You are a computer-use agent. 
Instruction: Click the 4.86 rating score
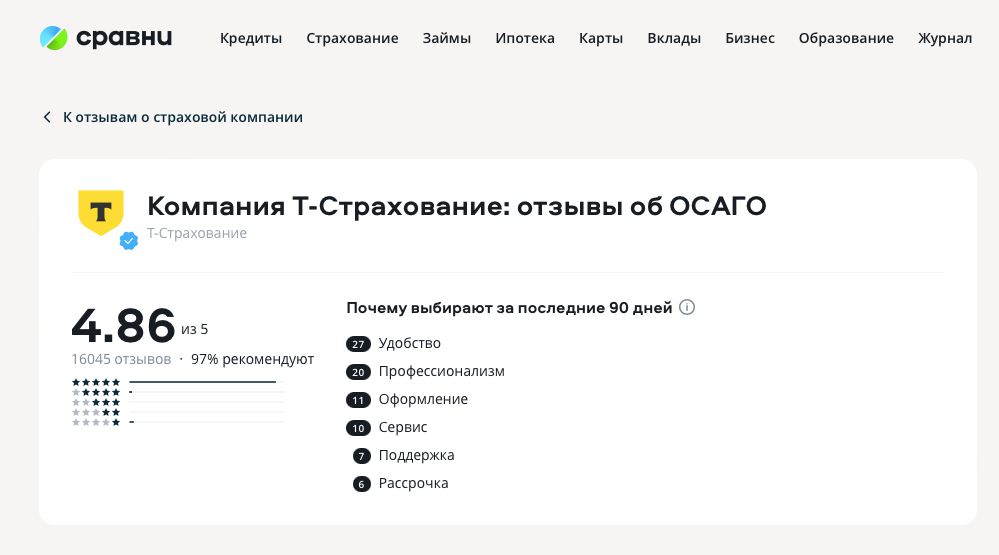[123, 325]
